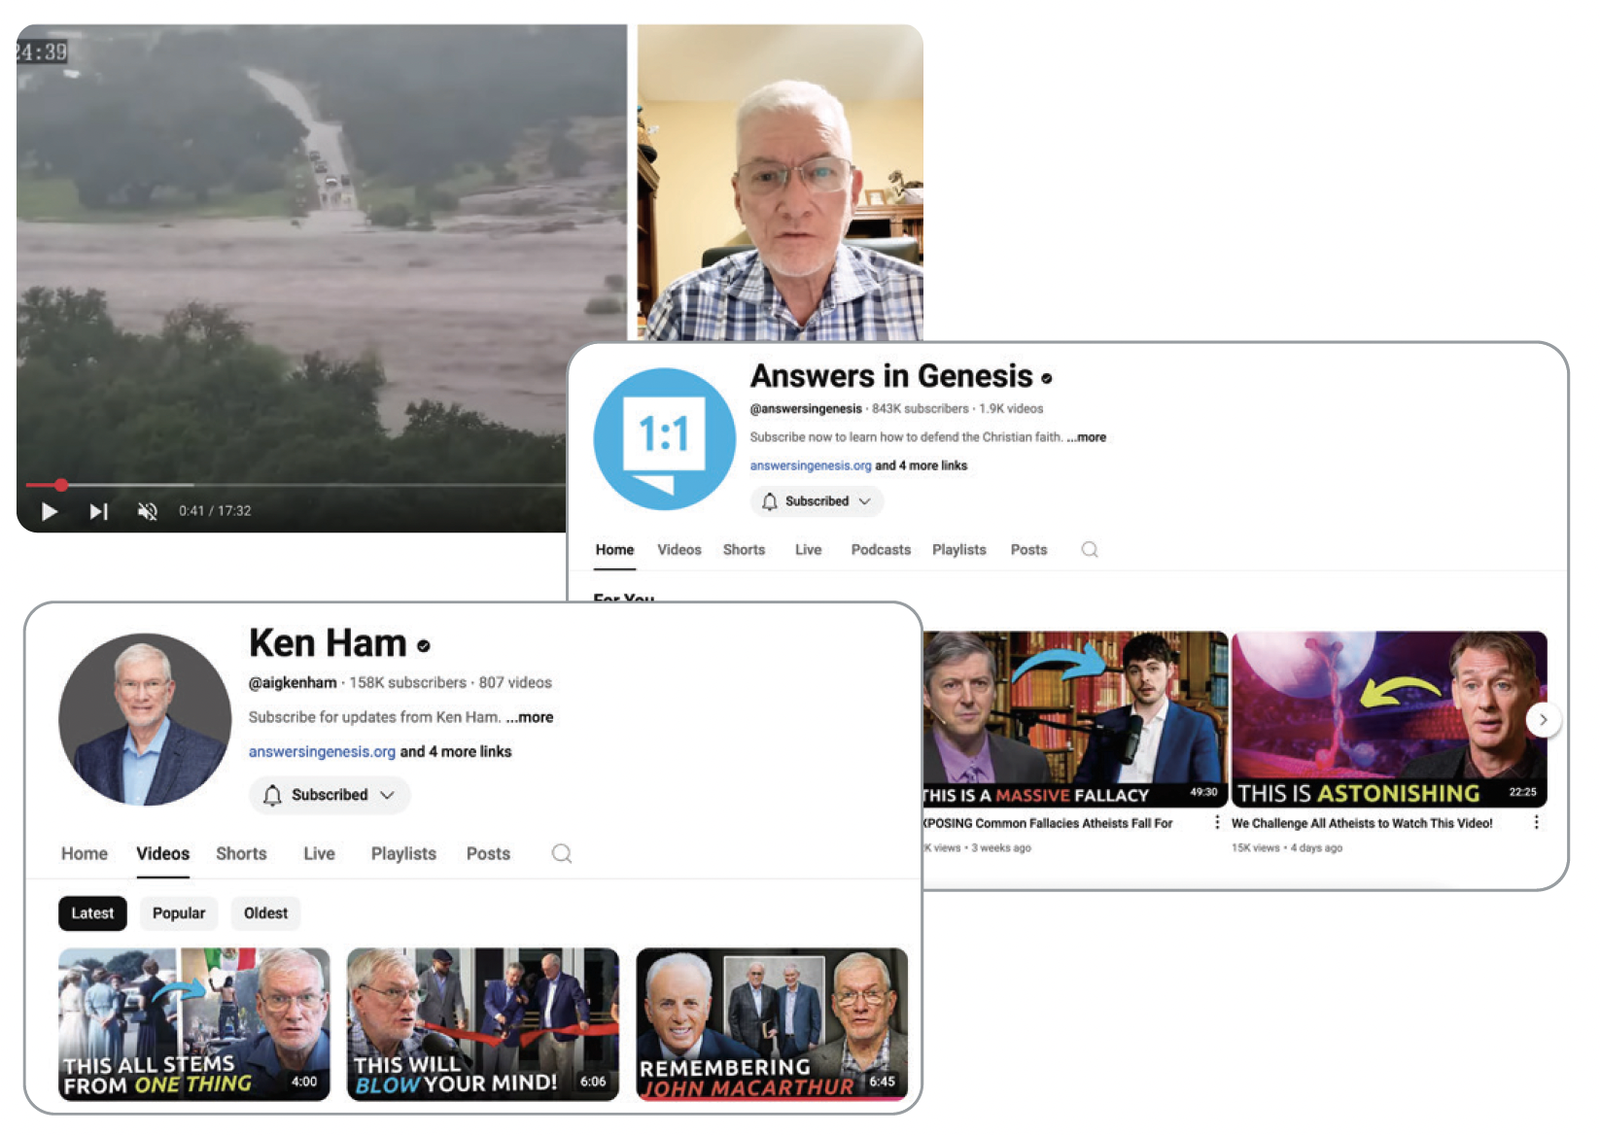Expand Ken Ham's channel description with ...more
The height and width of the screenshot is (1135, 1600).
(x=531, y=717)
